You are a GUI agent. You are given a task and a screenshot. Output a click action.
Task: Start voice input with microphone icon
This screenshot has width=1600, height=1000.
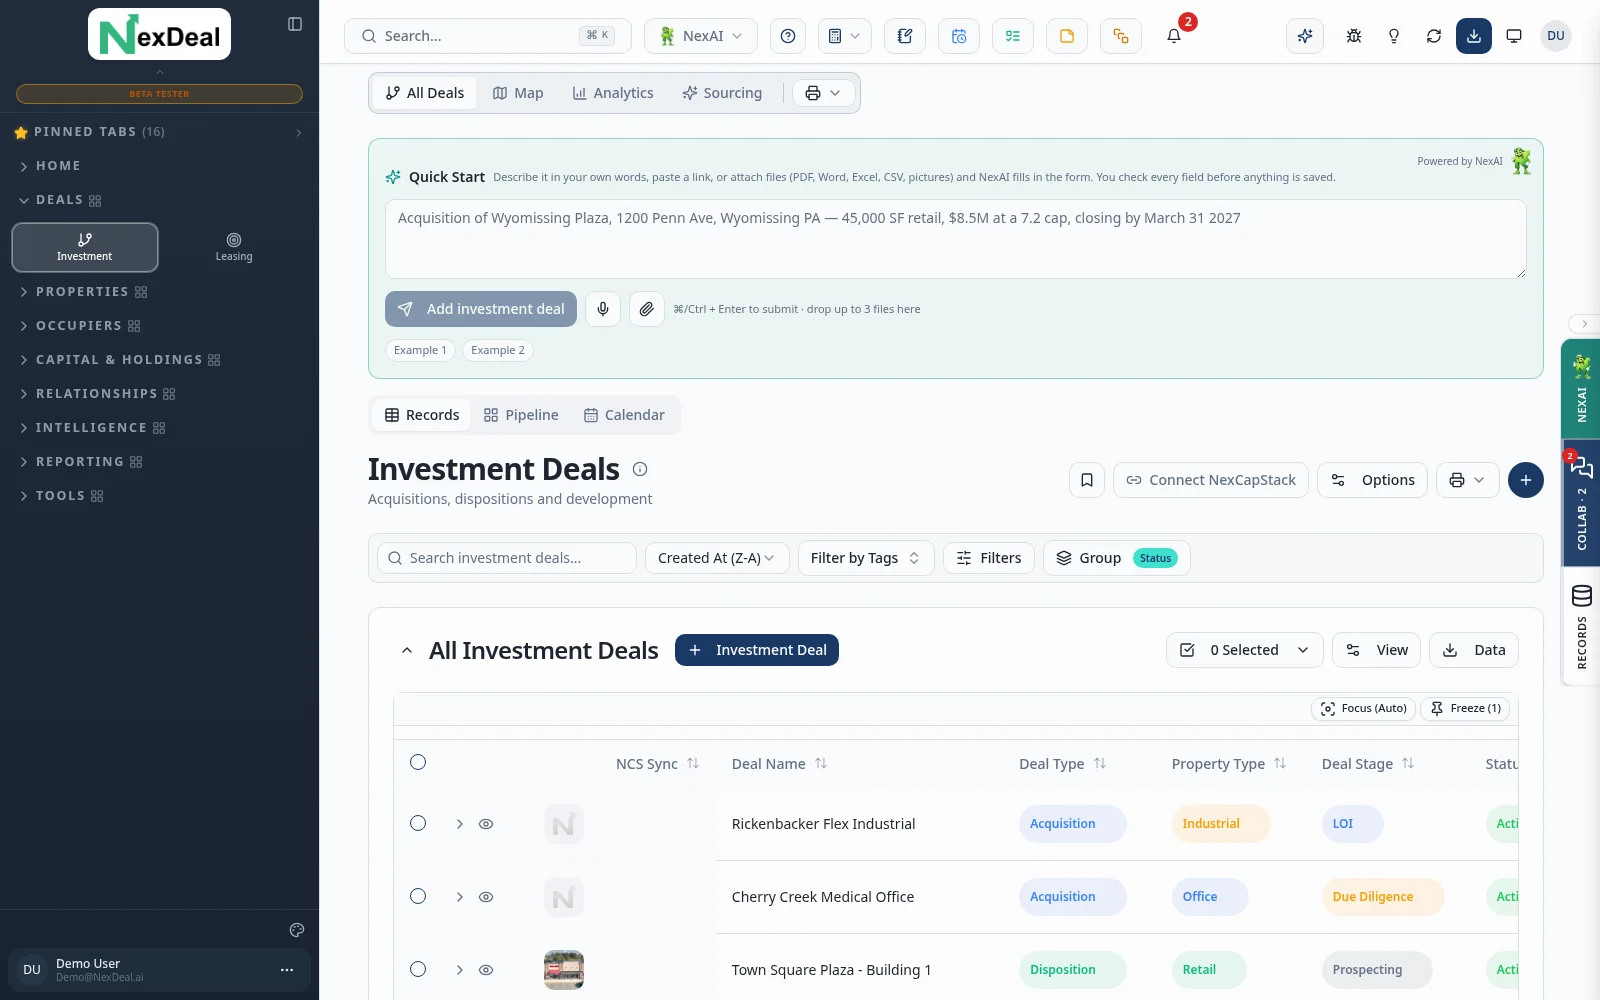tap(603, 309)
